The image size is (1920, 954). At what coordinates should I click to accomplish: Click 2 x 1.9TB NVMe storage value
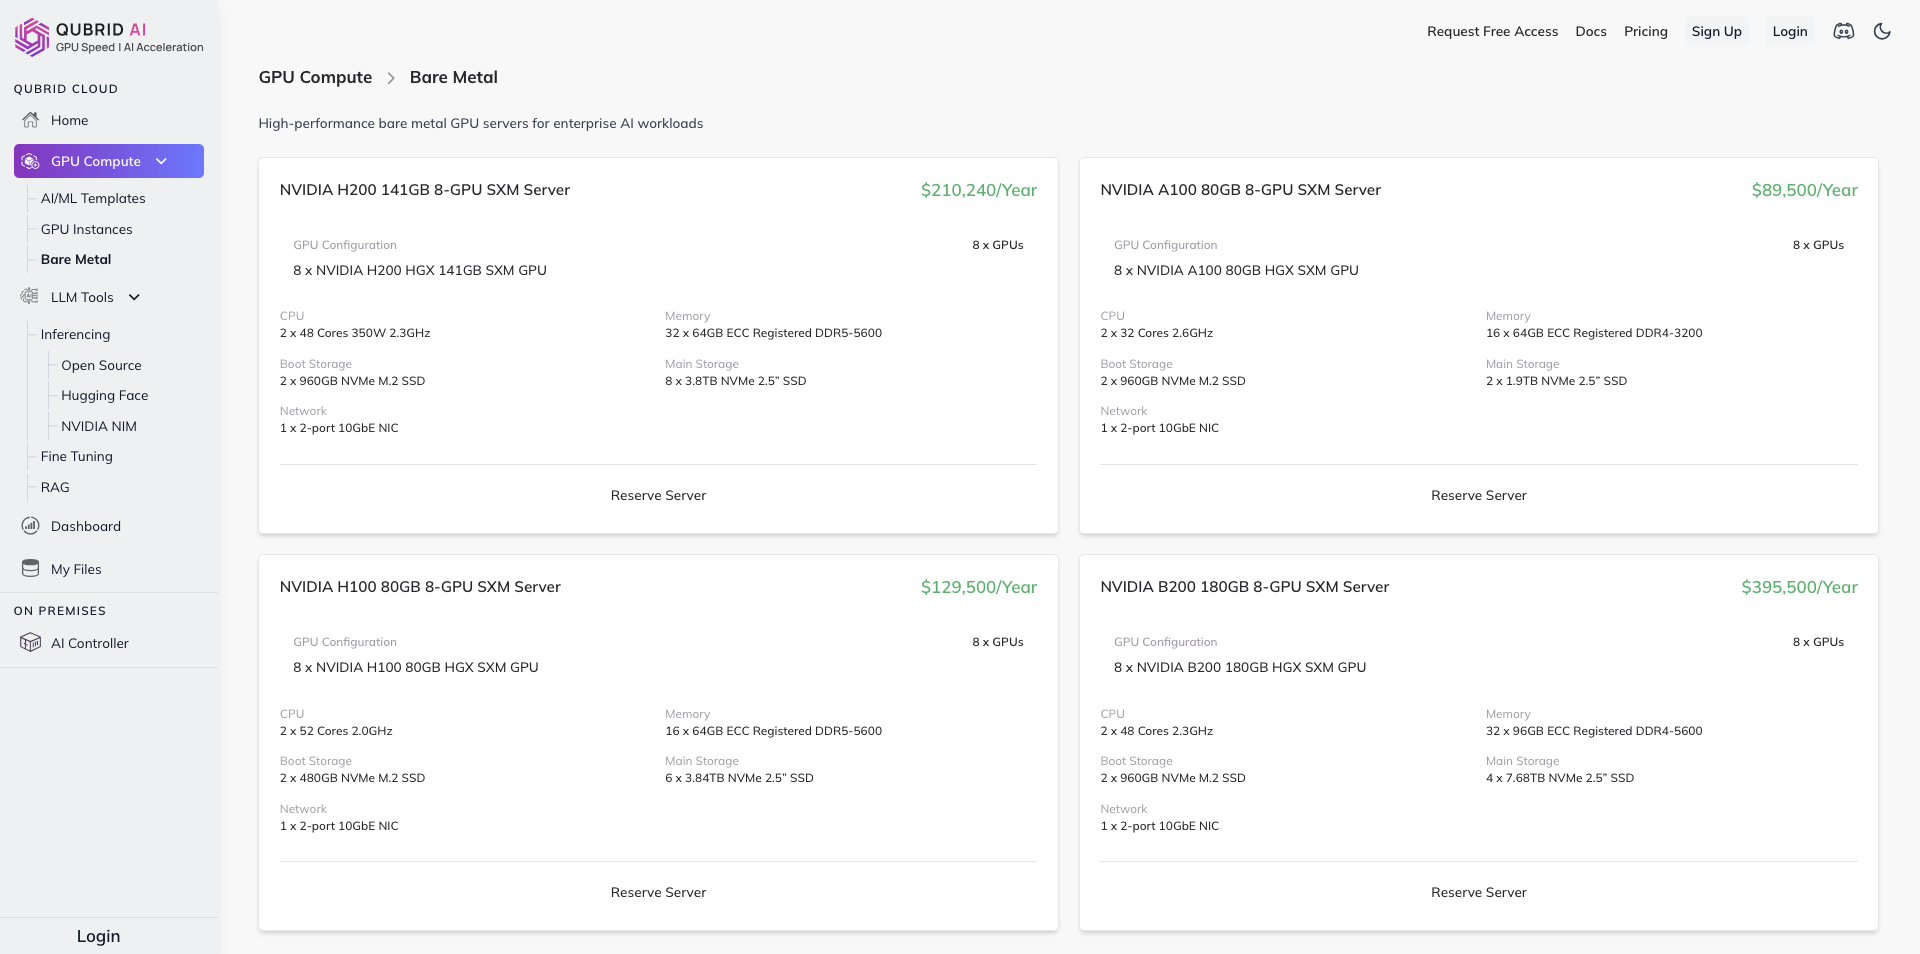[1556, 381]
